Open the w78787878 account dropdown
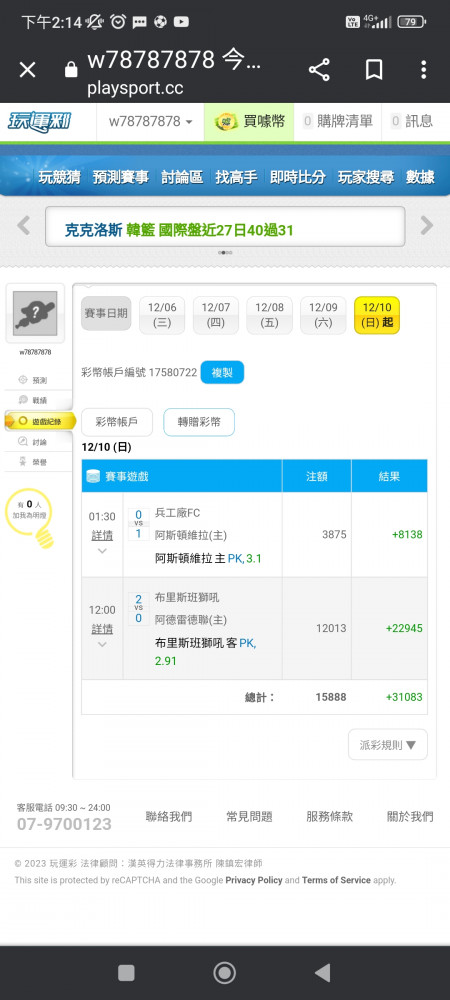Screen dimensions: 450x1000 point(150,121)
